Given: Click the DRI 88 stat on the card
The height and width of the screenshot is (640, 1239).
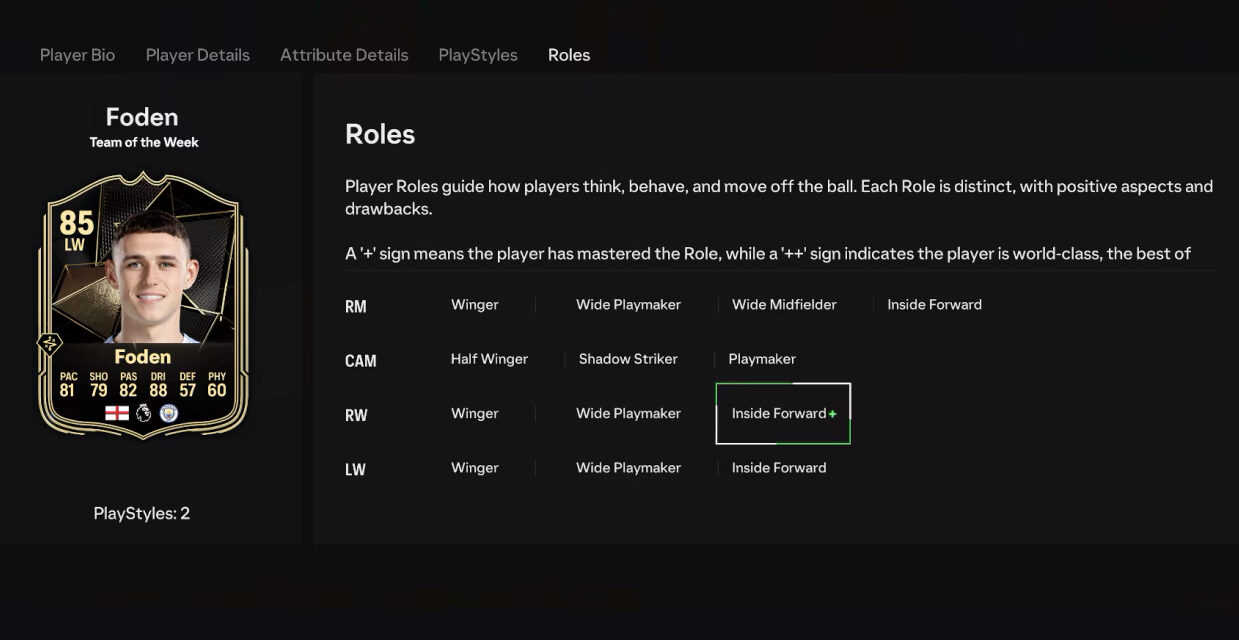Looking at the screenshot, I should (x=157, y=385).
